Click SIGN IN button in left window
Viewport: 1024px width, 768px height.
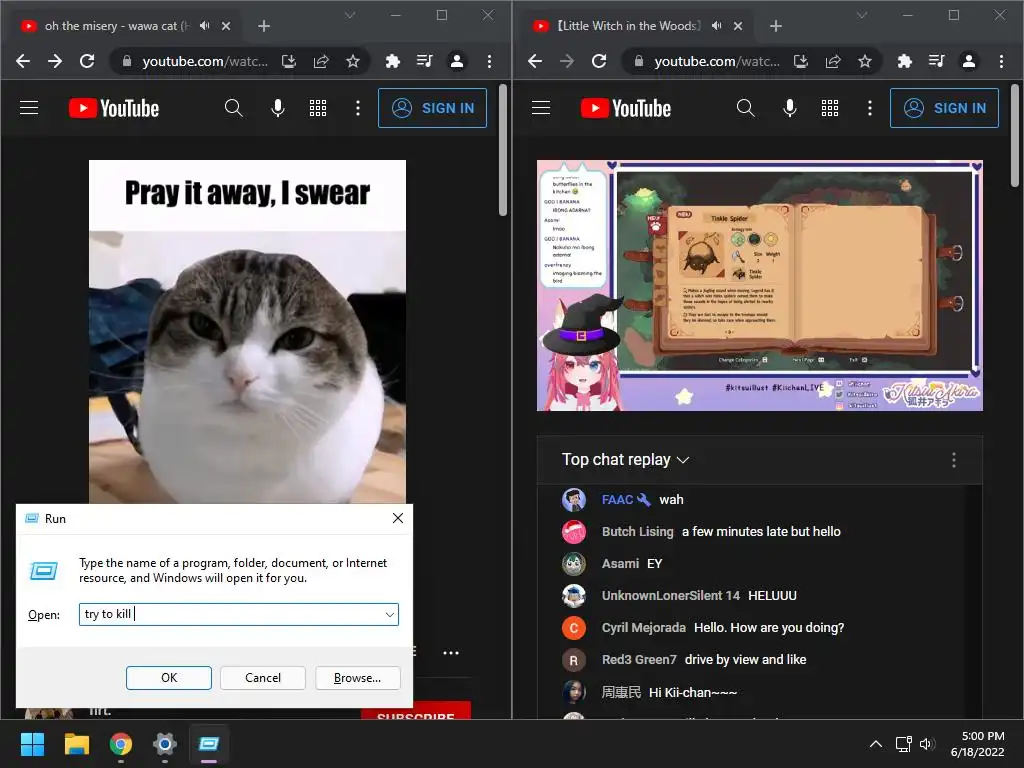click(x=432, y=108)
